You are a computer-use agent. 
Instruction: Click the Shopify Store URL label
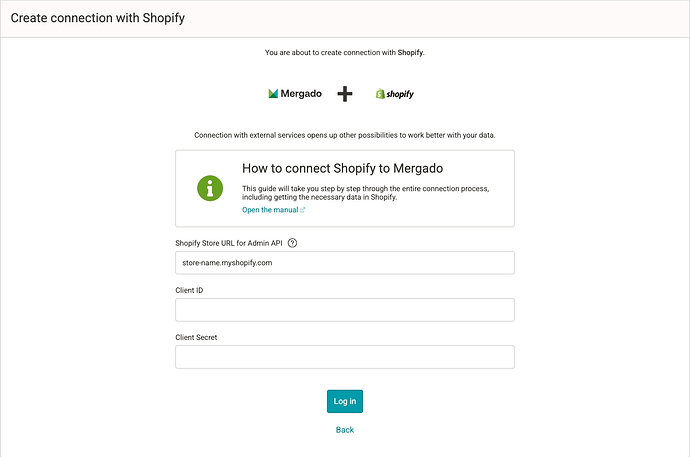(228, 243)
